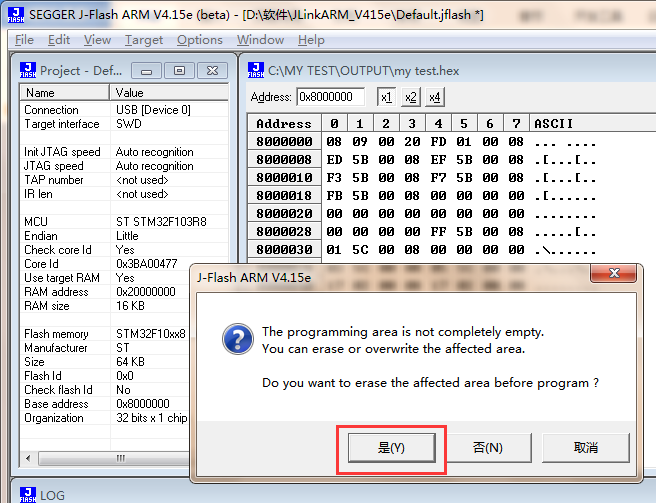Click the 64 KB size value
Screen dimensions: 656x503
pos(131,362)
